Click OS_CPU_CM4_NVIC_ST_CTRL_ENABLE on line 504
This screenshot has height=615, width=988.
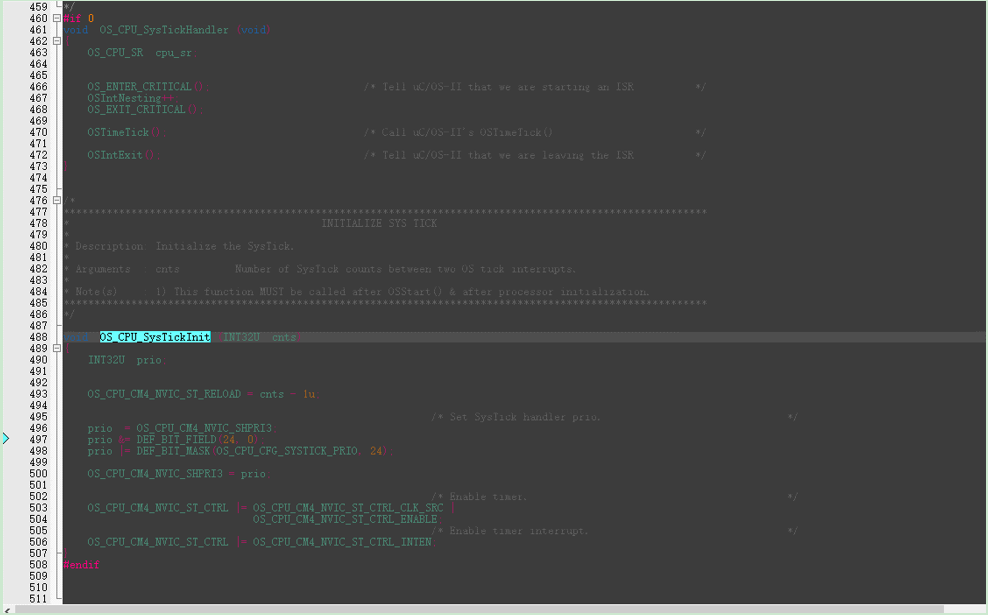coord(345,519)
